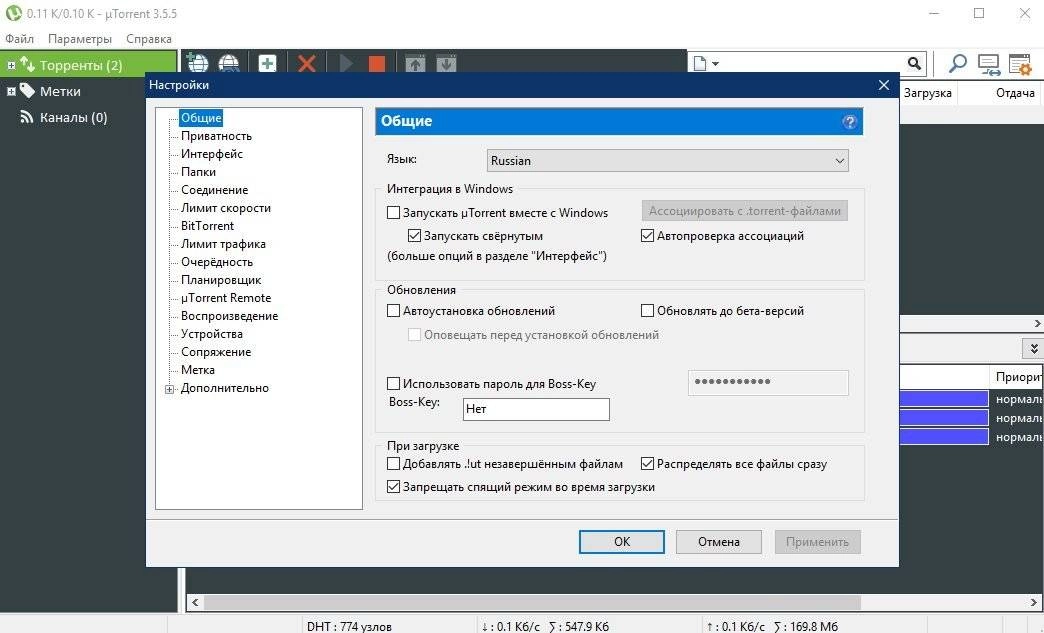Click the DHT: 774 узлов status entry

coord(349,626)
